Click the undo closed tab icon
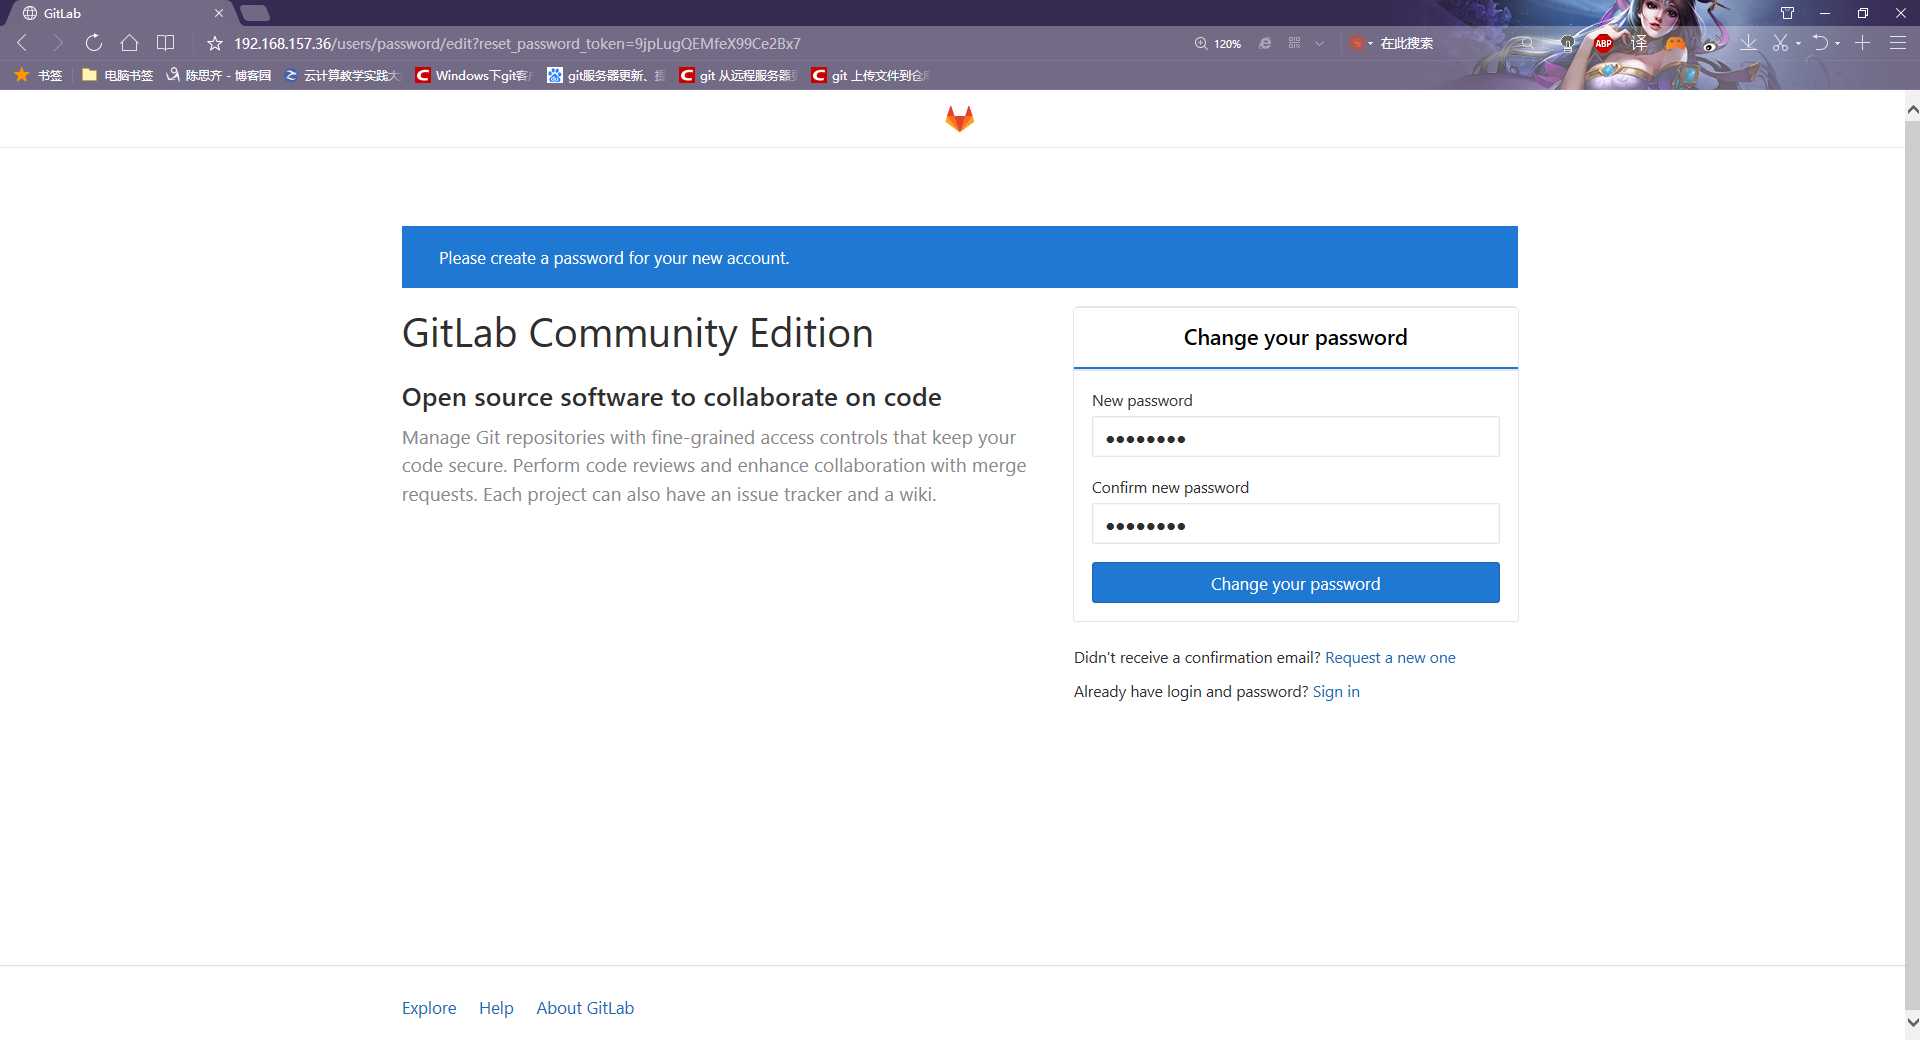1920x1040 pixels. coord(1821,43)
